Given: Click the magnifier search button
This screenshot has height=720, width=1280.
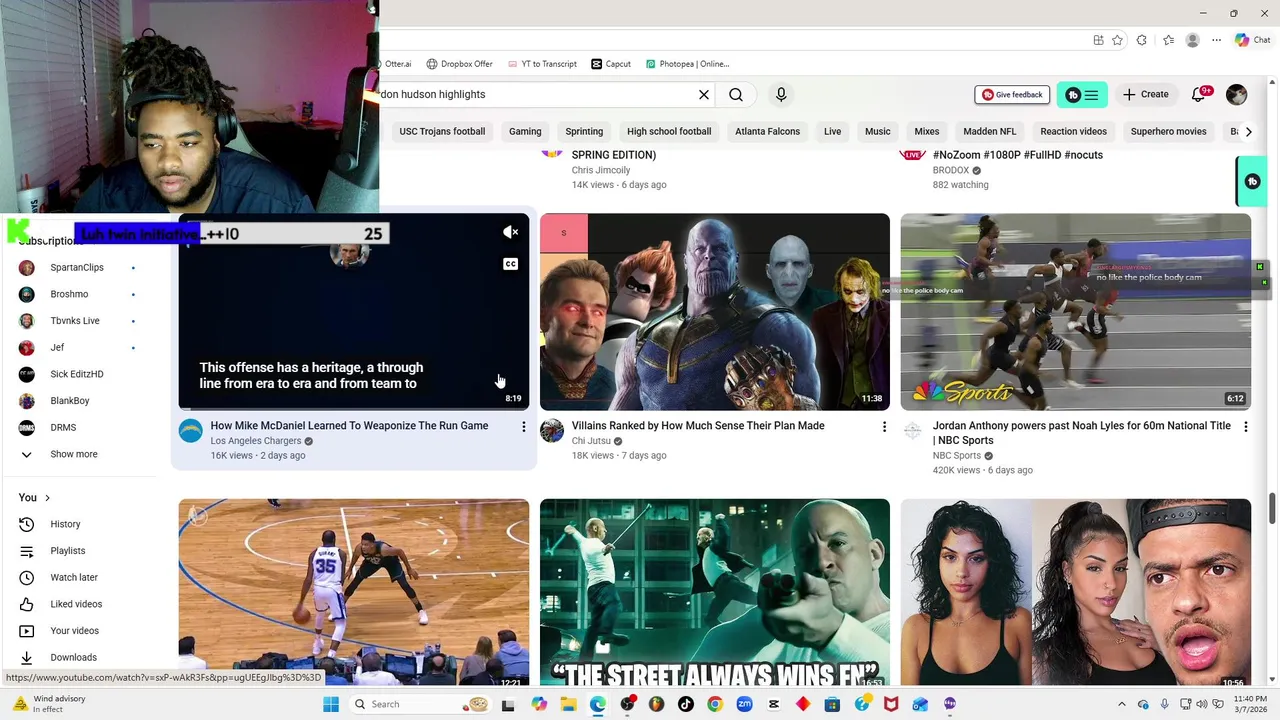Looking at the screenshot, I should [736, 94].
